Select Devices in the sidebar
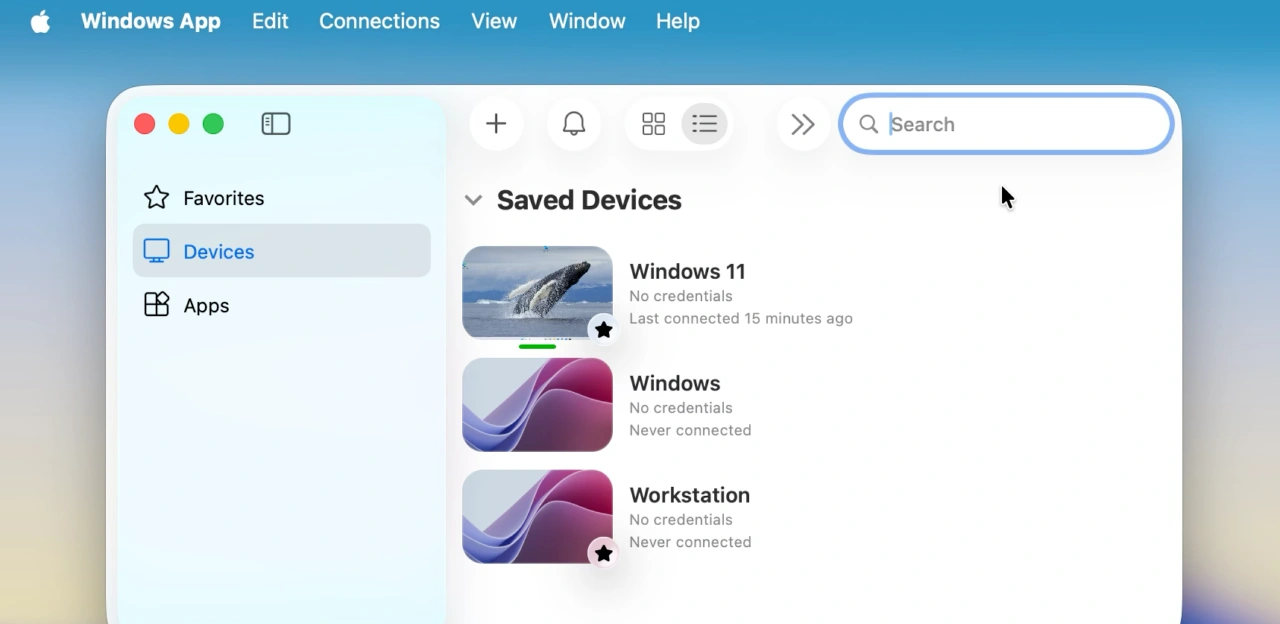The image size is (1280, 624). tap(282, 251)
